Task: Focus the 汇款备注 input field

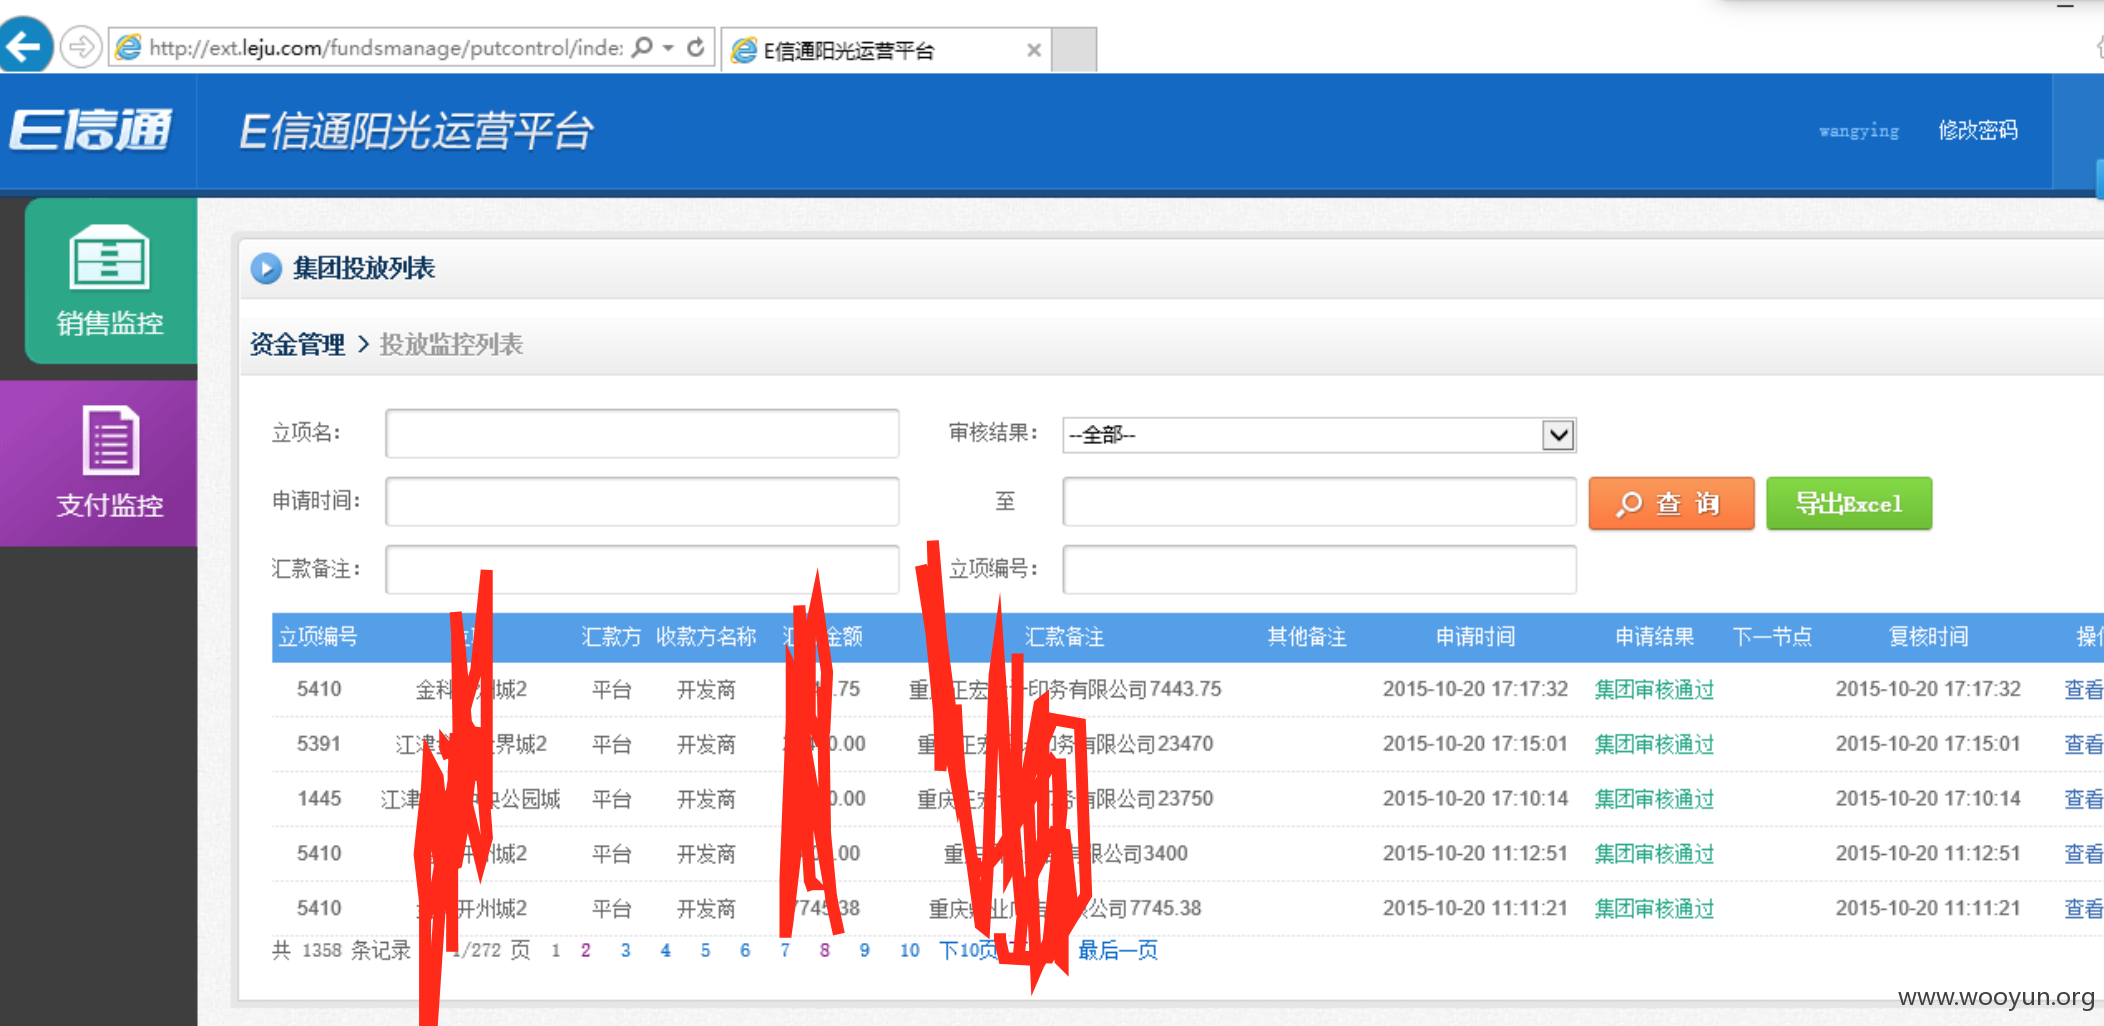Action: tap(642, 569)
